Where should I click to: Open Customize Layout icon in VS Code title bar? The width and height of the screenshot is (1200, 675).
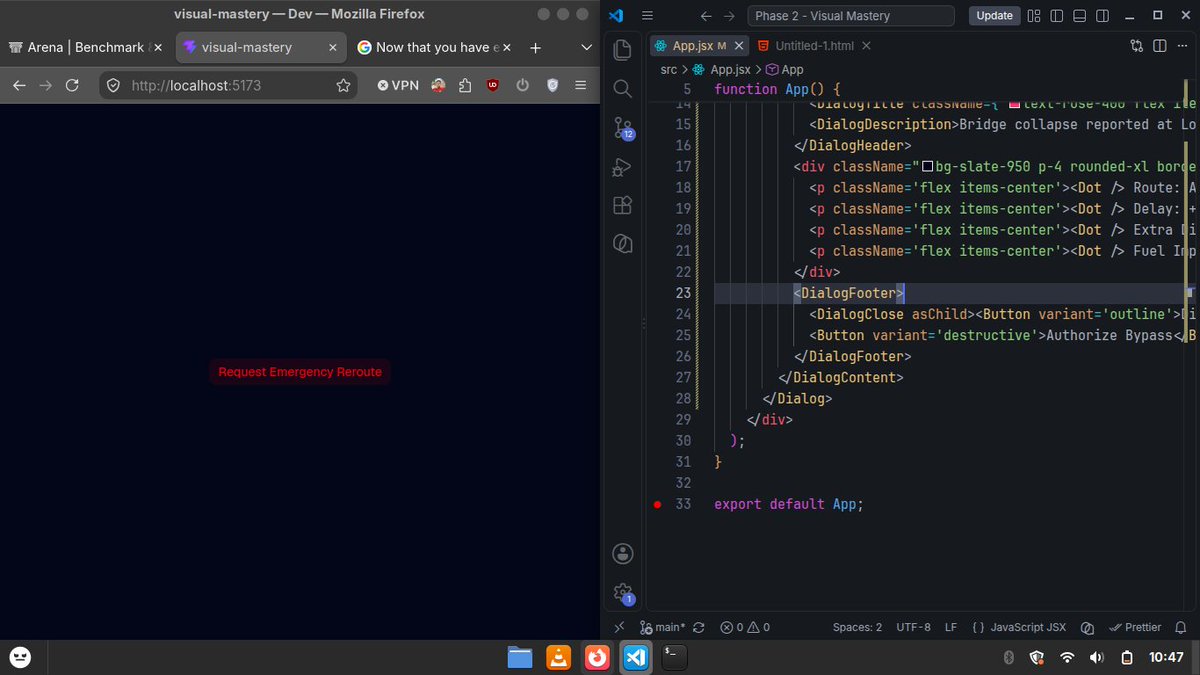(x=1034, y=15)
